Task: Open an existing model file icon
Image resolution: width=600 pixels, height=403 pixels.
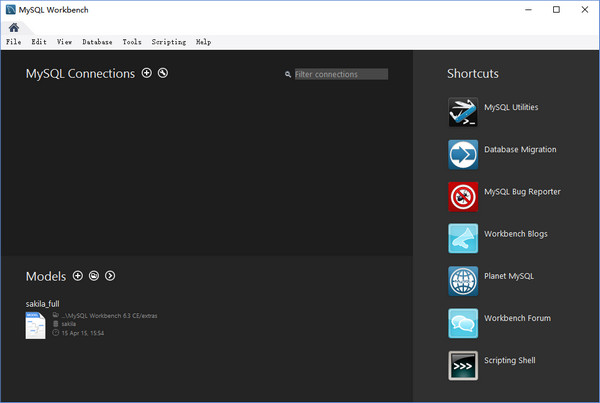Action: [x=94, y=276]
